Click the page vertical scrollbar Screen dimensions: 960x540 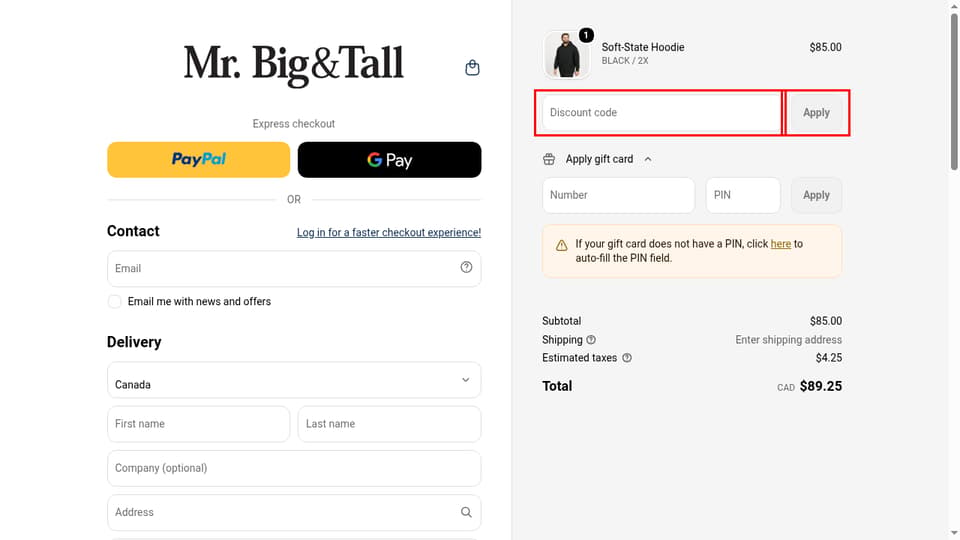pos(954,92)
